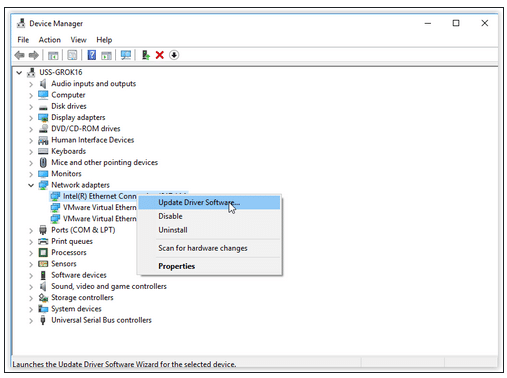This screenshot has height=378, width=507.
Task: Click the Properties toolbar icon
Action: 72,55
